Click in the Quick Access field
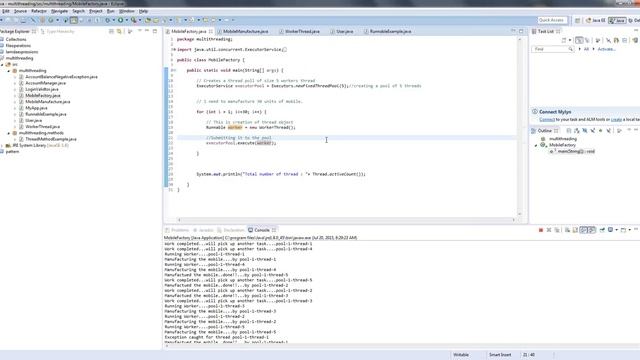Screen dimensions: 640x360 552,20
